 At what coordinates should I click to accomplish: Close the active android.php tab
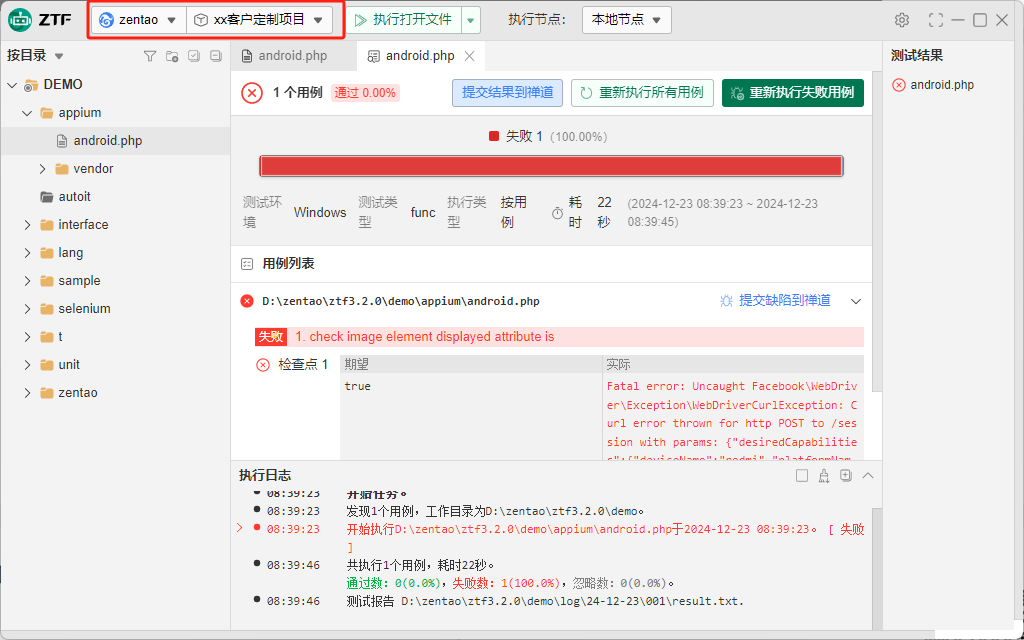tap(470, 56)
